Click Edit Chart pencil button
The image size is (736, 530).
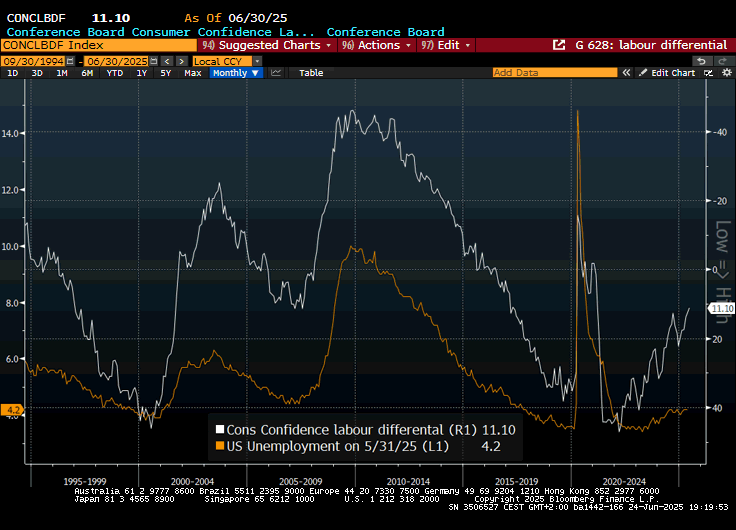[x=667, y=73]
